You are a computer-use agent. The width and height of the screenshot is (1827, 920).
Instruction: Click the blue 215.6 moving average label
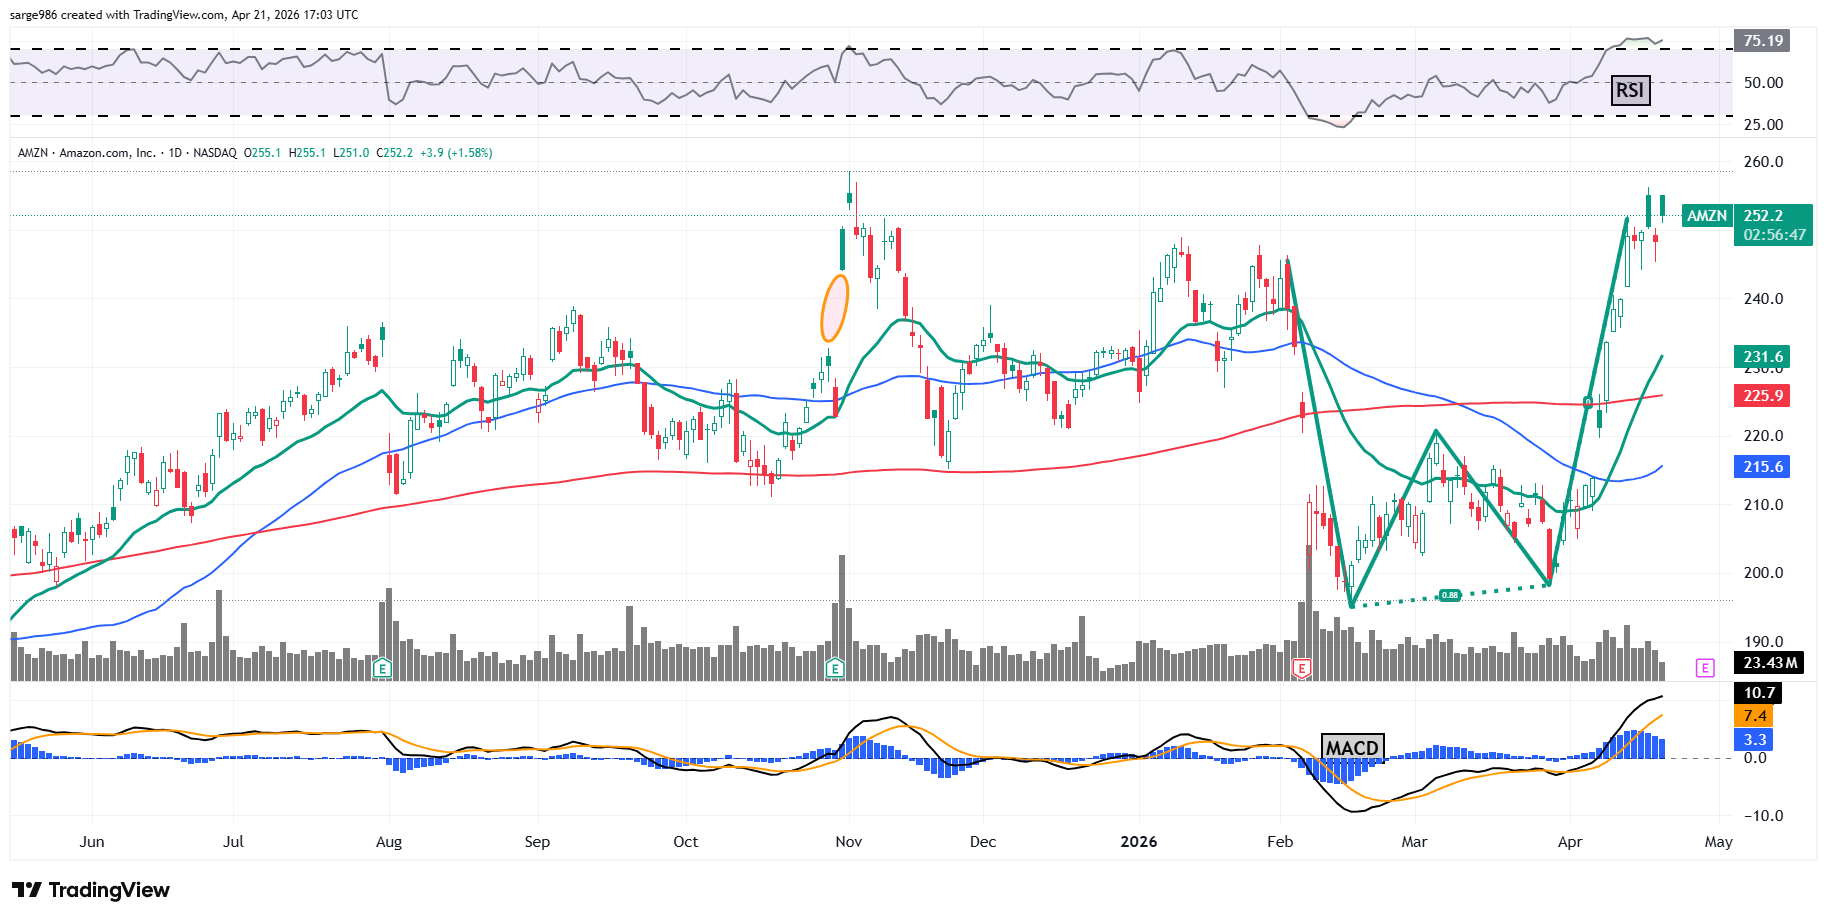(x=1763, y=467)
